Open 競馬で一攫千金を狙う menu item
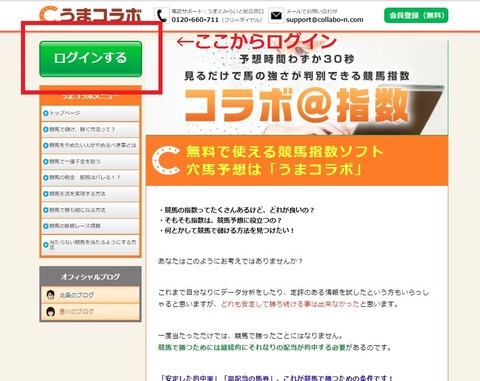 [90, 162]
